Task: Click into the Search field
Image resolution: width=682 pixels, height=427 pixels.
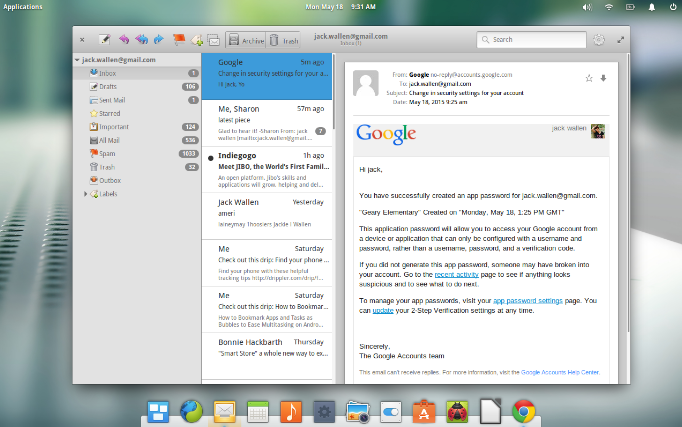Action: (532, 40)
